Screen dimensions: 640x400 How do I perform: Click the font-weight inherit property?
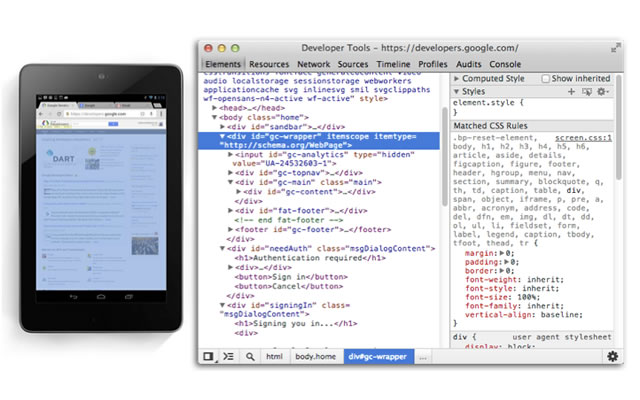click(x=514, y=280)
